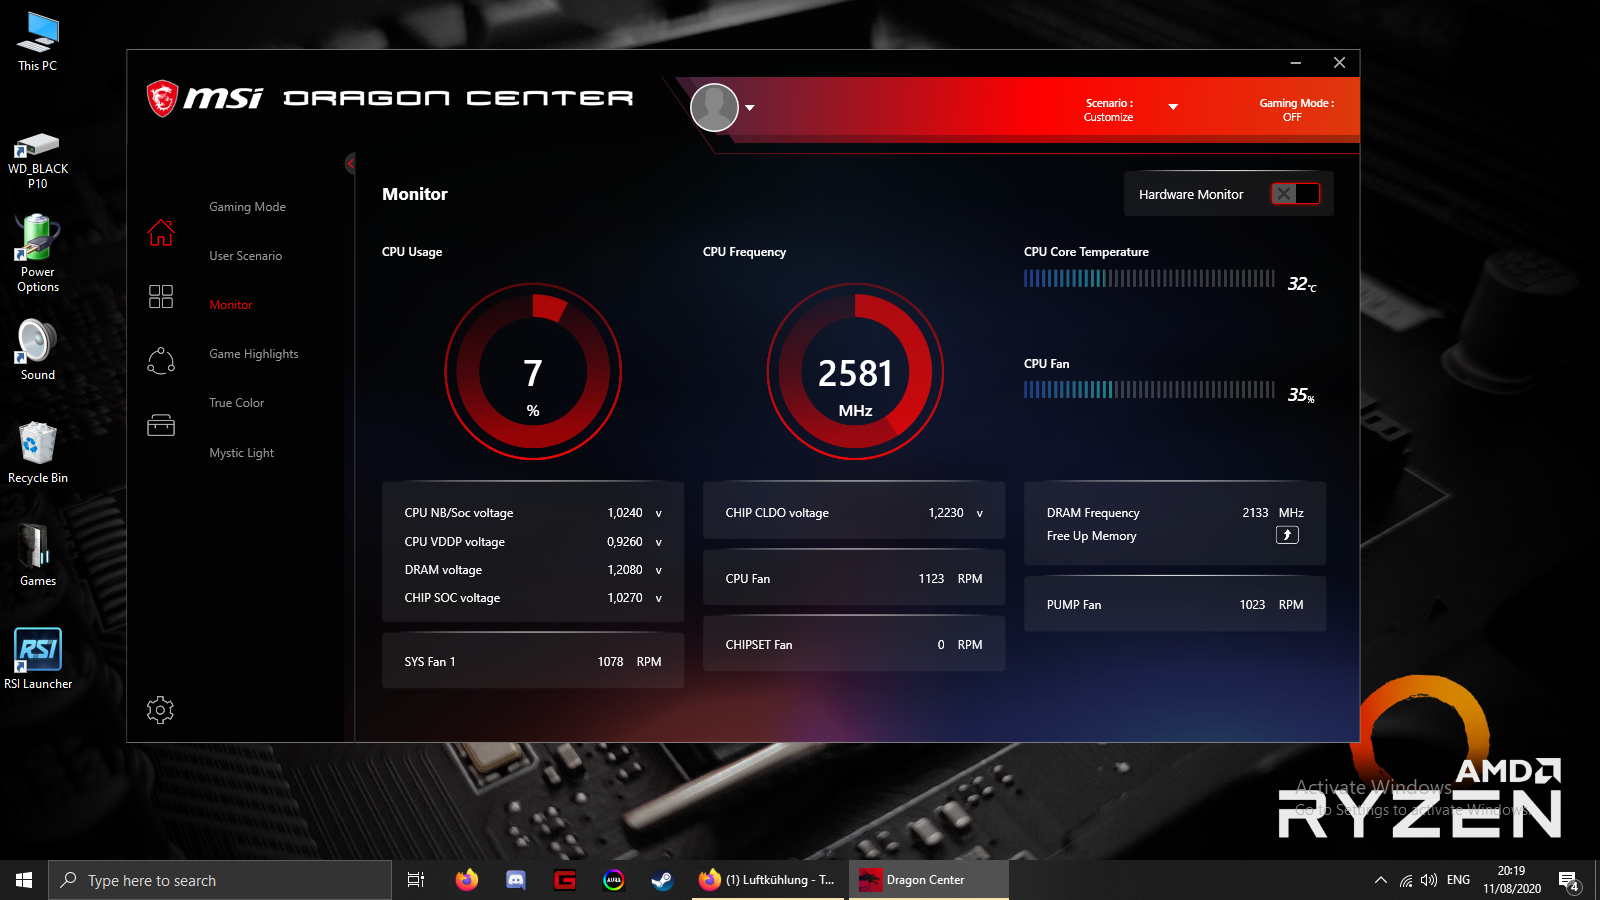
Task: Show hidden system tray icons
Action: click(1381, 880)
